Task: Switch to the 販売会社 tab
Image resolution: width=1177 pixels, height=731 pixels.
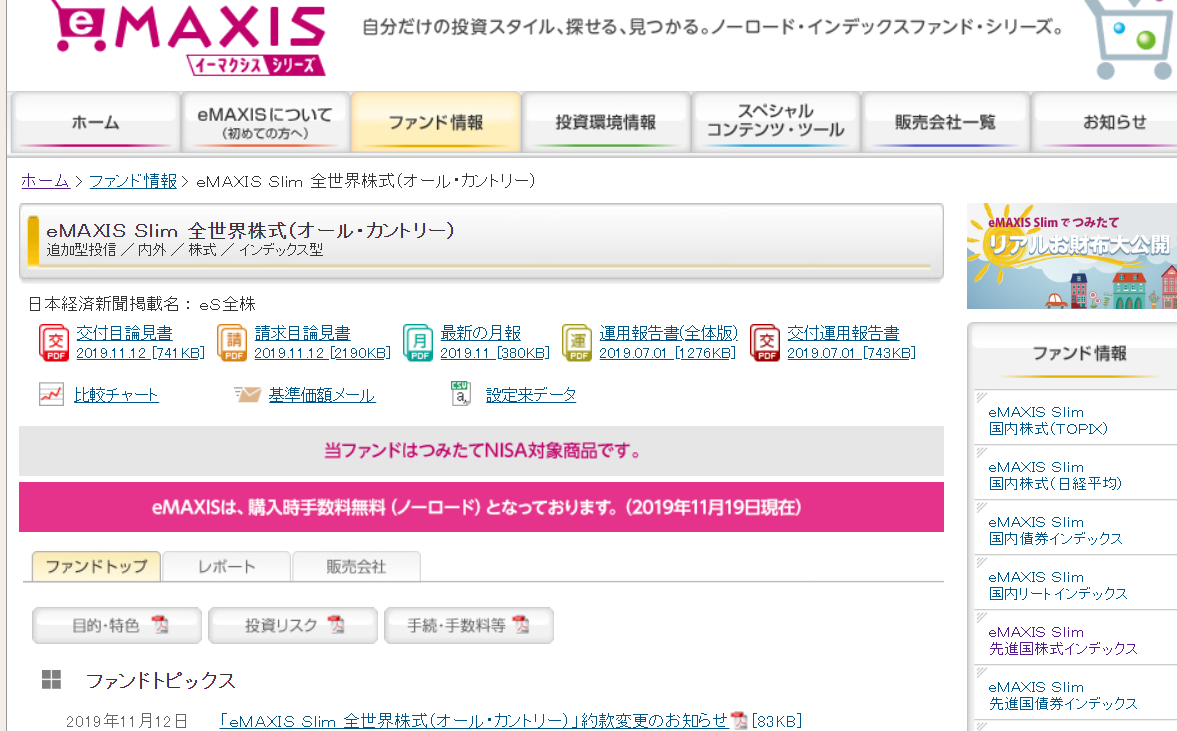Action: click(356, 567)
